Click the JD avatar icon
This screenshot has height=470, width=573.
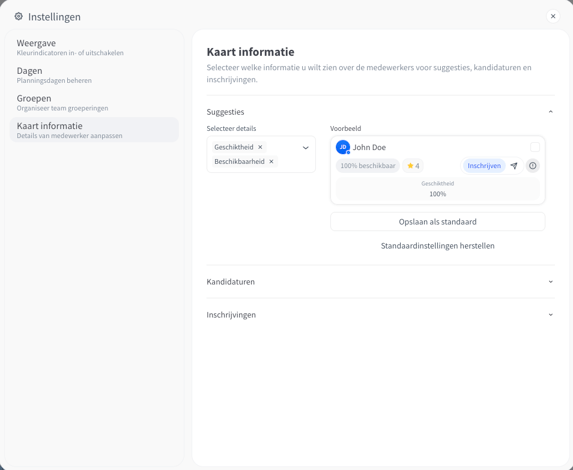[x=343, y=147]
